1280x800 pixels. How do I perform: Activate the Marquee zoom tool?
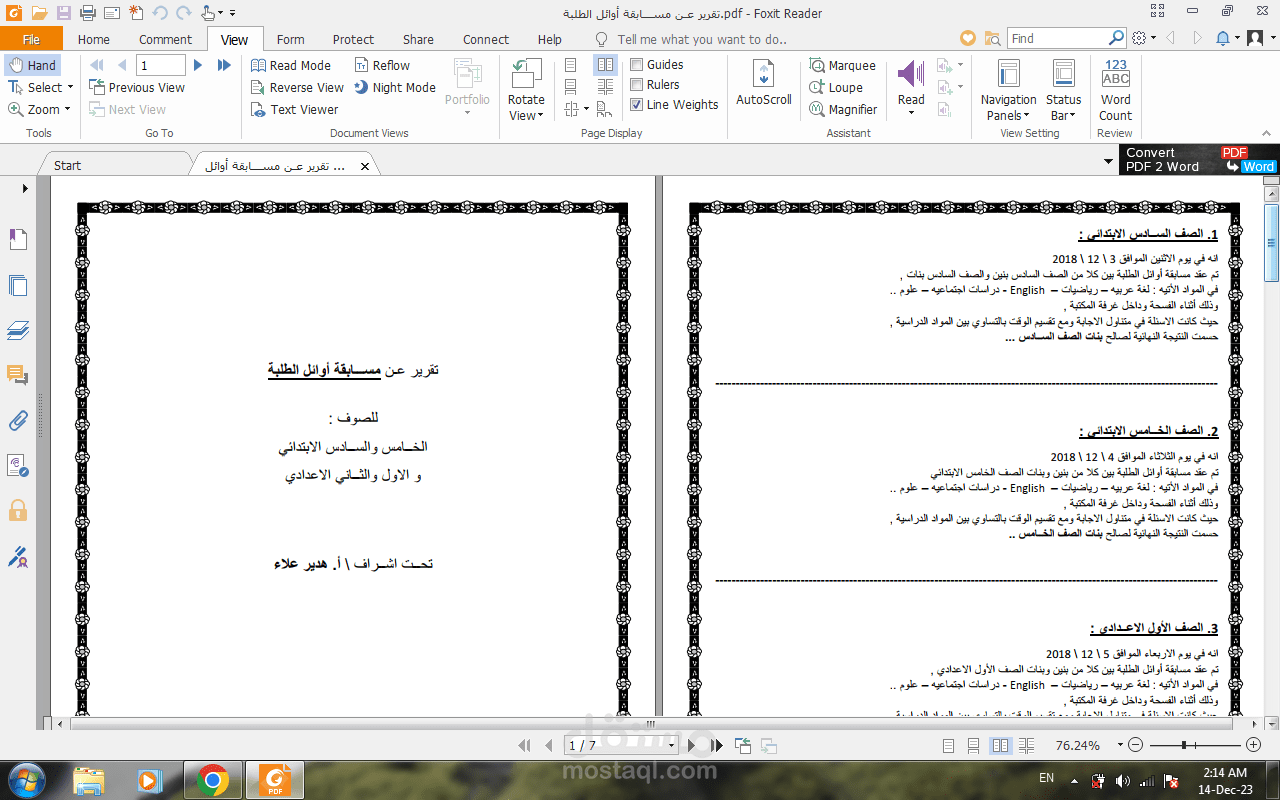click(x=842, y=65)
